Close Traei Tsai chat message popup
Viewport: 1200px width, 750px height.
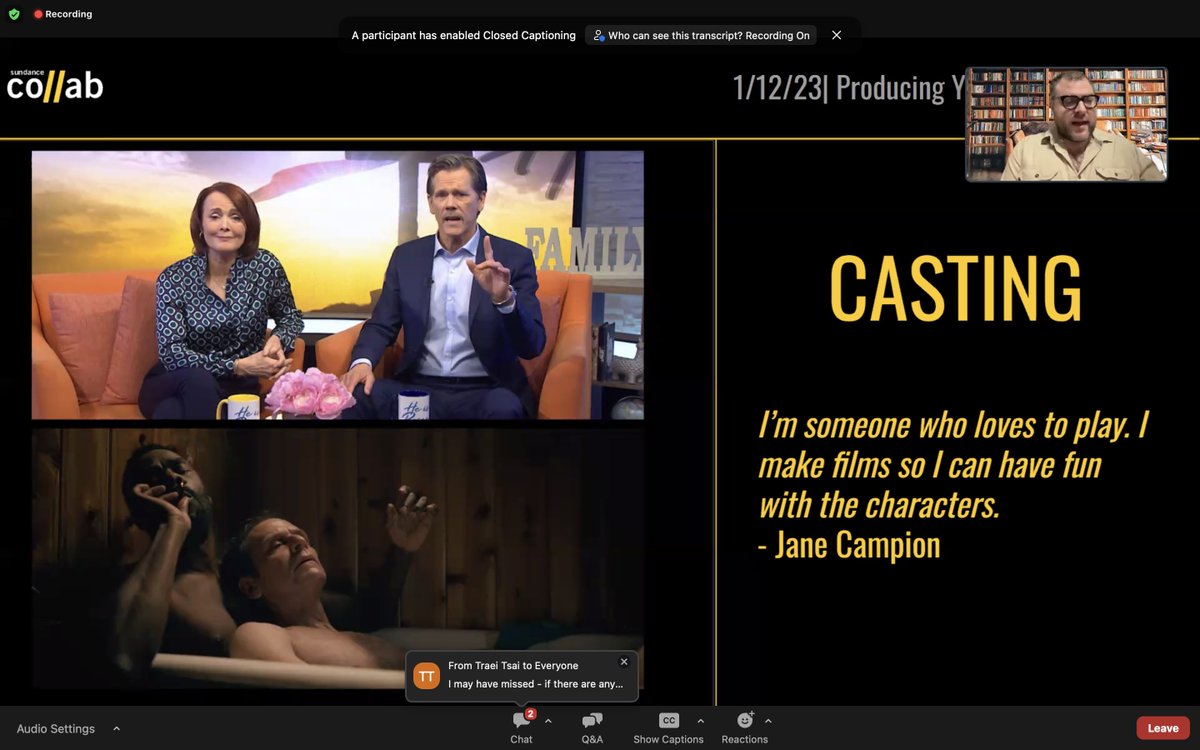pyautogui.click(x=624, y=662)
